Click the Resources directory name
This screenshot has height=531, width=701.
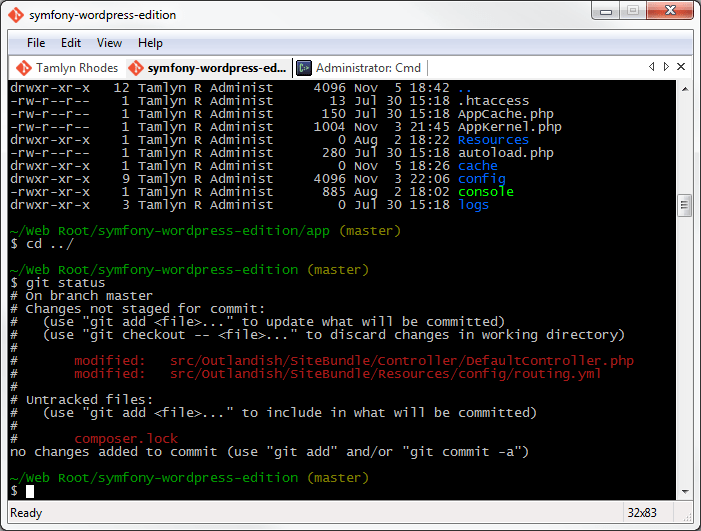click(493, 140)
